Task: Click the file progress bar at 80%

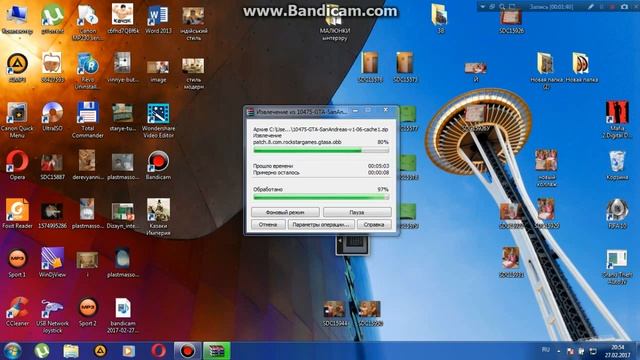Action: click(321, 150)
